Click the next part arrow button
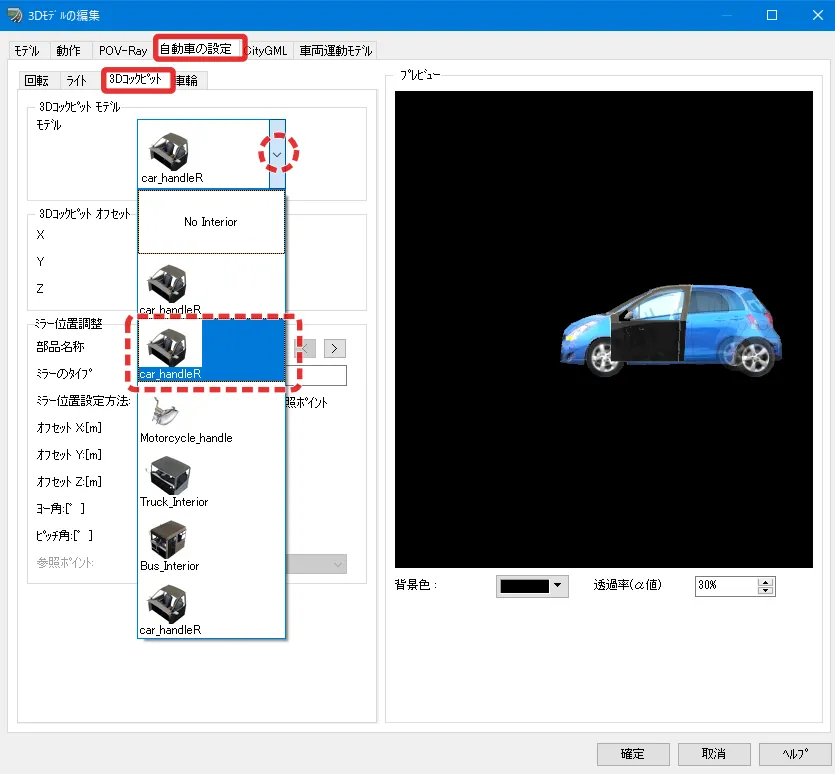The image size is (835, 774). pos(335,348)
